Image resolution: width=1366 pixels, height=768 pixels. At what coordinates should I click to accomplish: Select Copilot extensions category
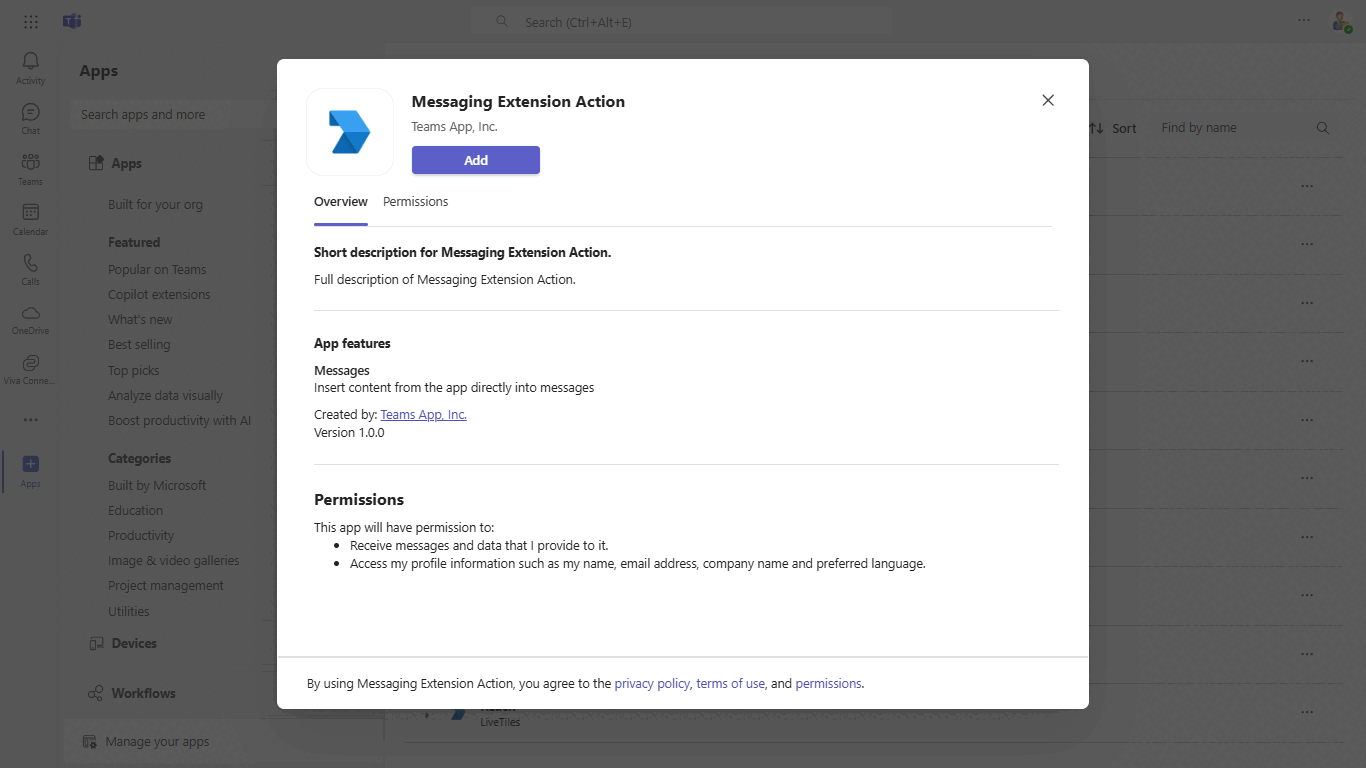point(159,295)
